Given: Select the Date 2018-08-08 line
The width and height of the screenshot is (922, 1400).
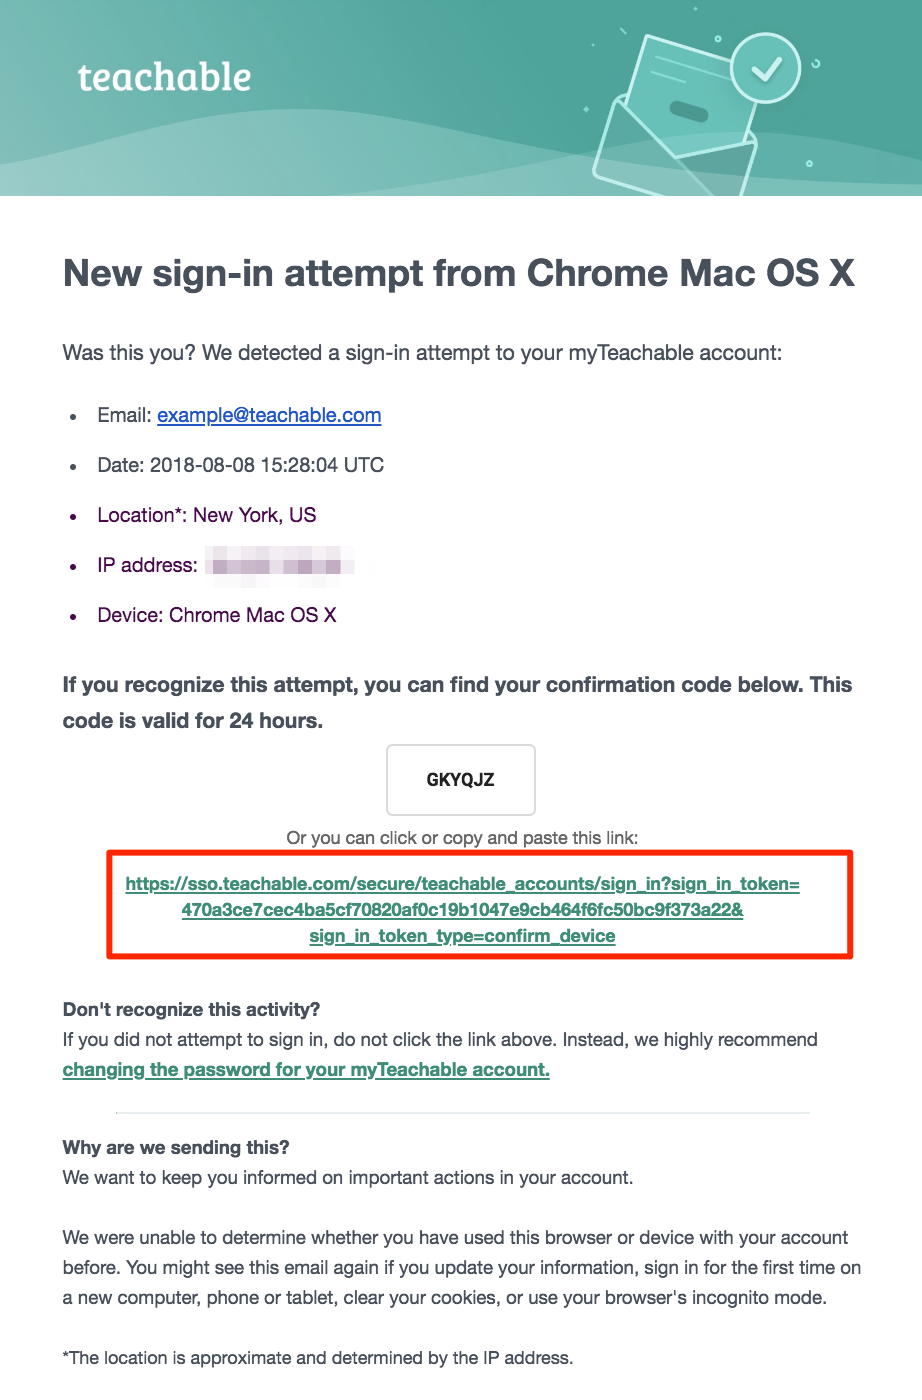Looking at the screenshot, I should [240, 465].
